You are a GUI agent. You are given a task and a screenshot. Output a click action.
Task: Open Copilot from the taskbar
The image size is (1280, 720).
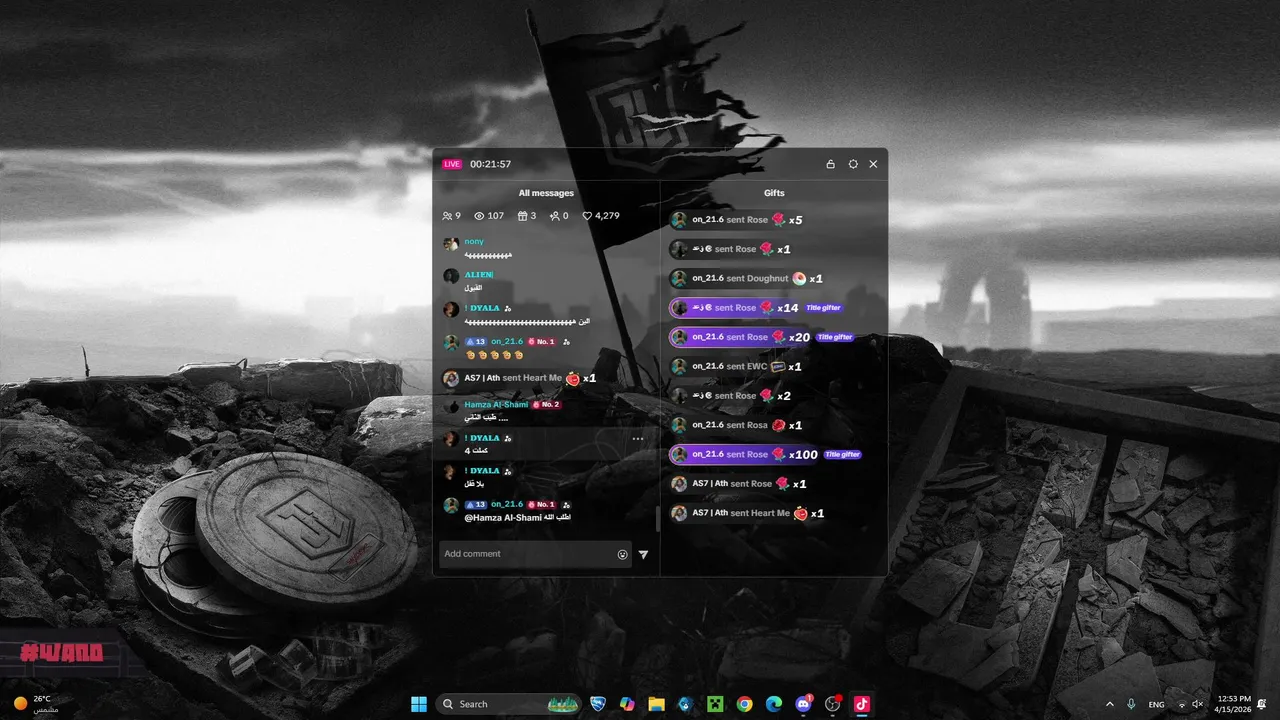coord(627,704)
